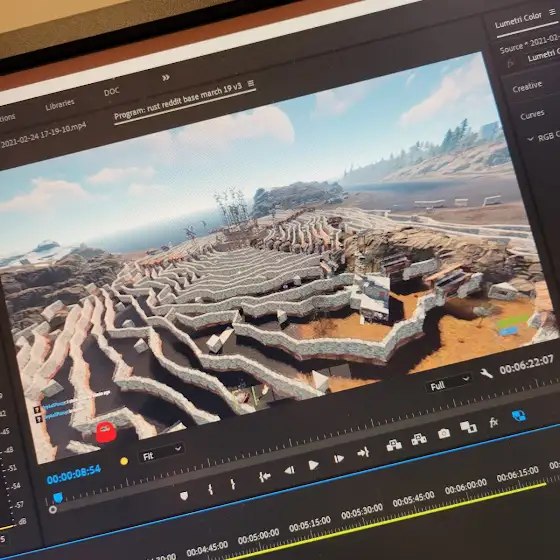Open the Full playback resolution dropdown
Screen dimensions: 560x560
449,383
